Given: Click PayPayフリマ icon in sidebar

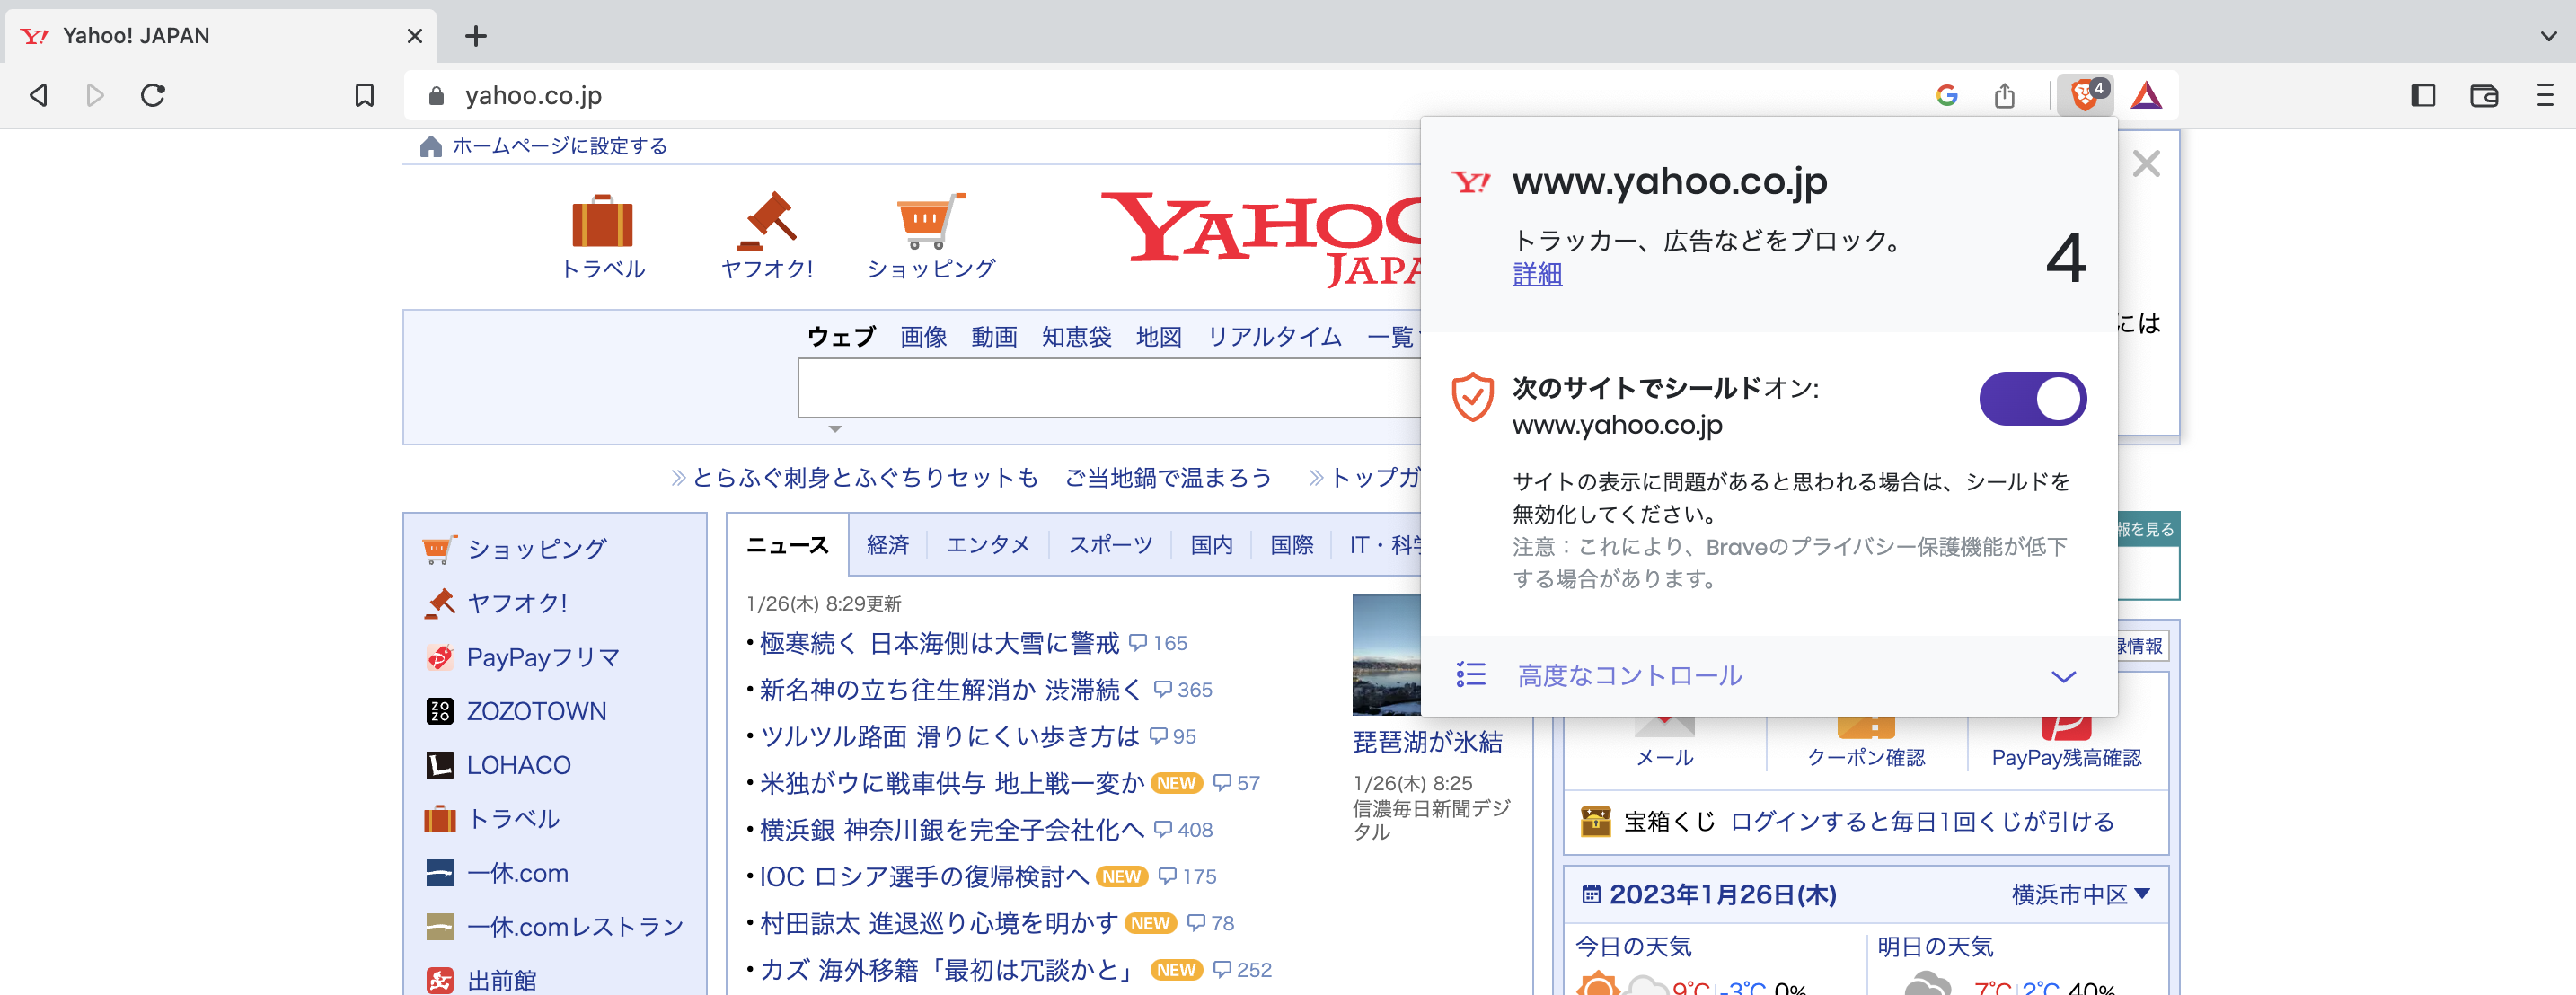Looking at the screenshot, I should [x=440, y=657].
